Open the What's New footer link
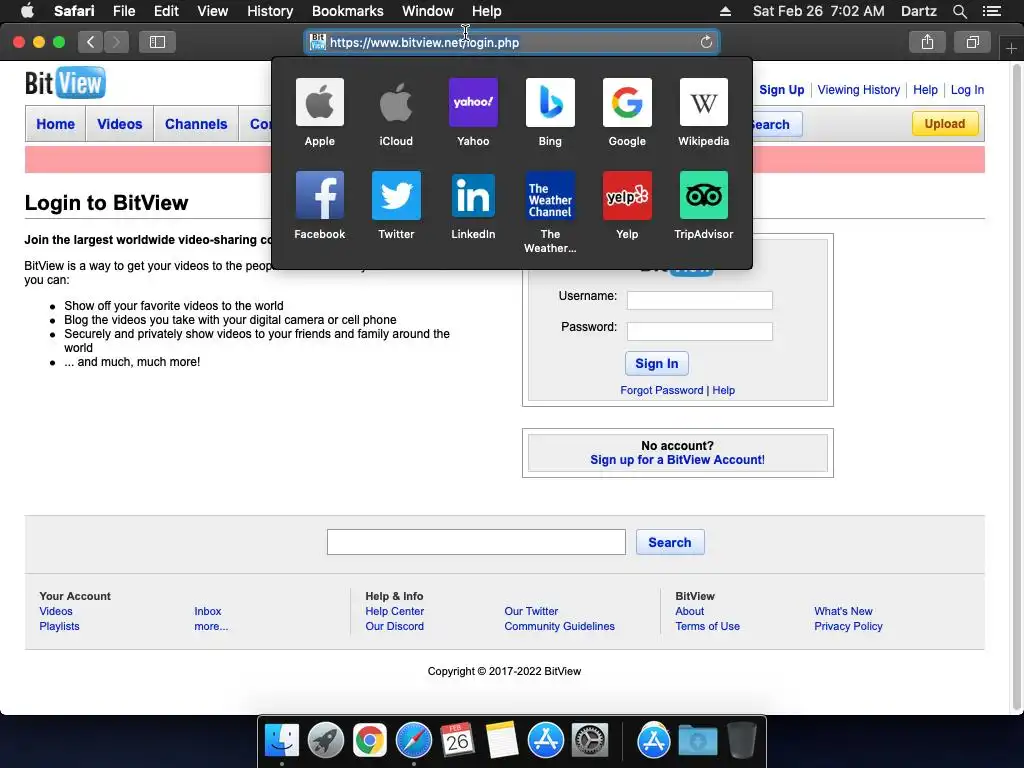This screenshot has width=1024, height=768. point(843,611)
